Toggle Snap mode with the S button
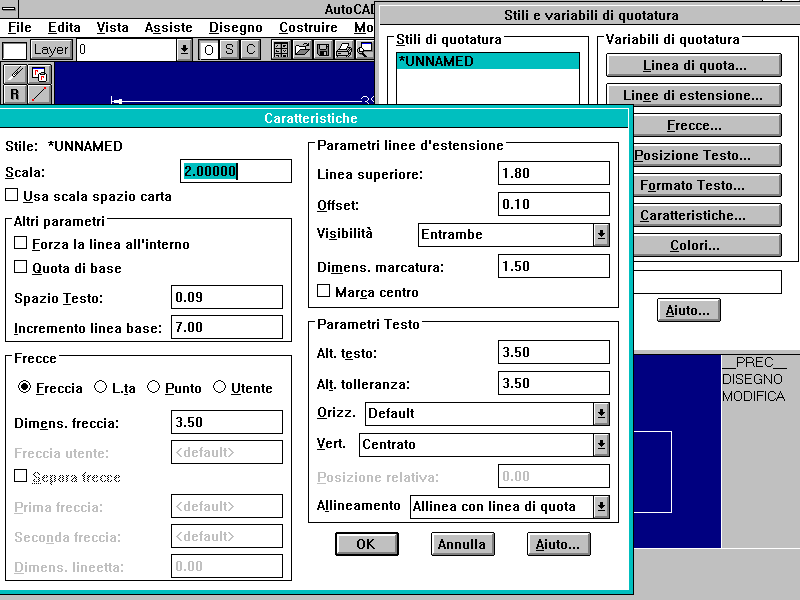 [230, 49]
